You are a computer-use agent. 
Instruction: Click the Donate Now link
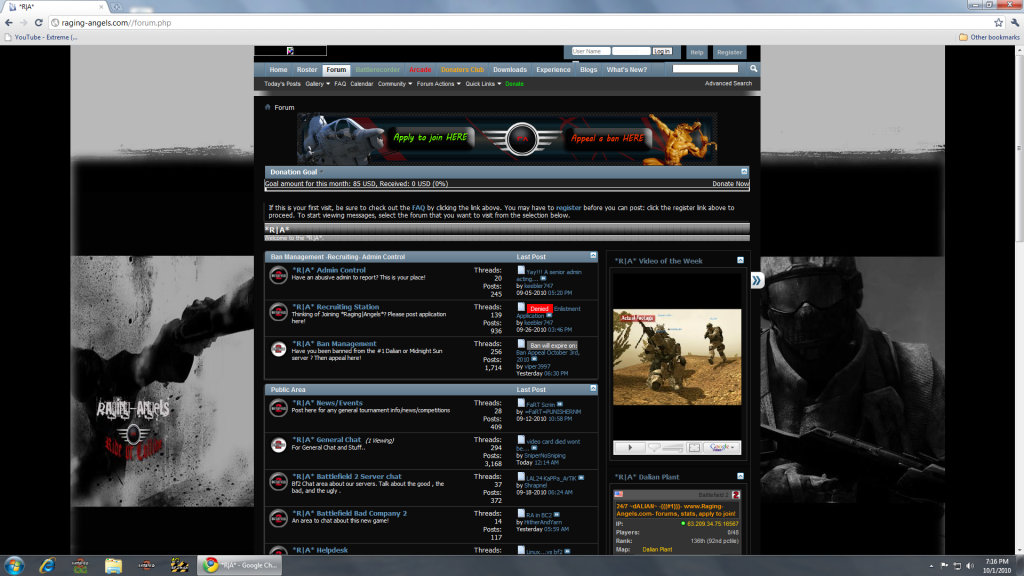point(731,184)
